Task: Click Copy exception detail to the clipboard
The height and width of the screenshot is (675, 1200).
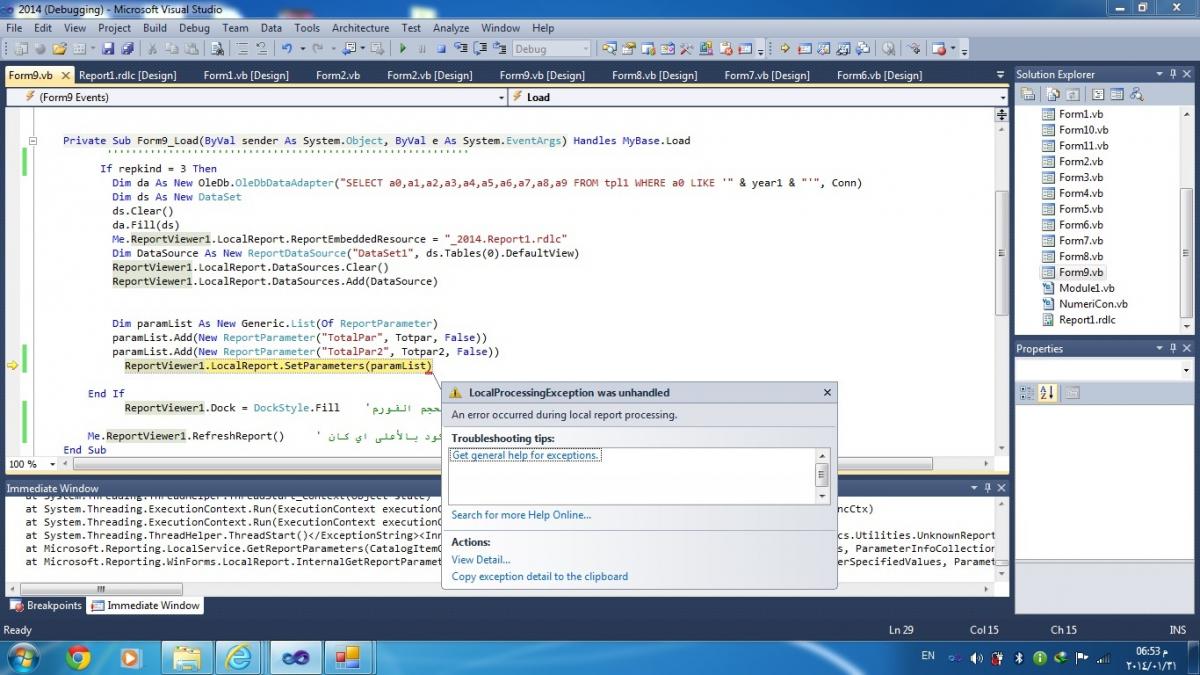Action: pyautogui.click(x=540, y=576)
